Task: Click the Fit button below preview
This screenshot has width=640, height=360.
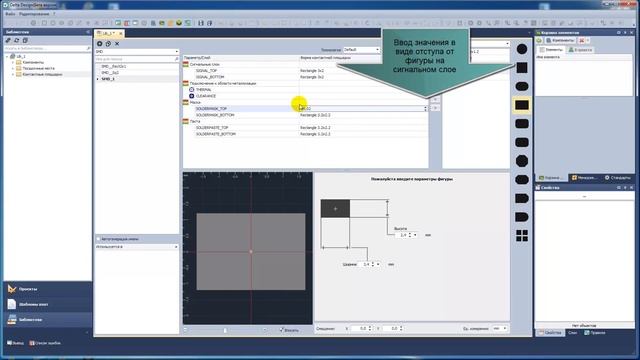Action: tap(289, 330)
